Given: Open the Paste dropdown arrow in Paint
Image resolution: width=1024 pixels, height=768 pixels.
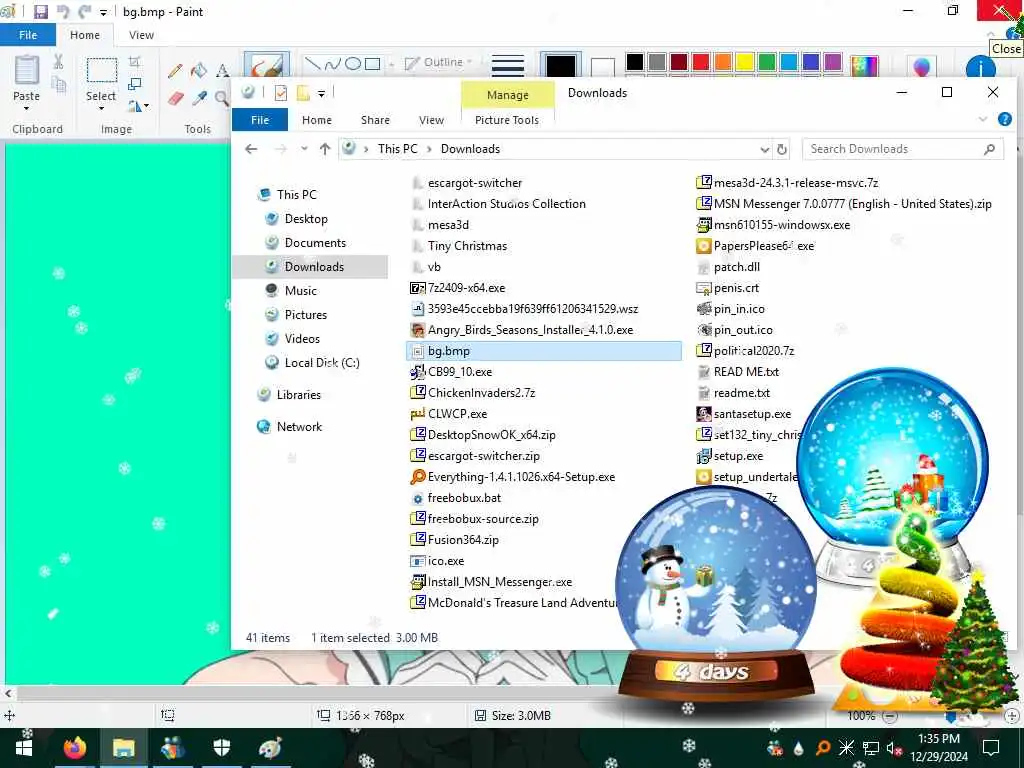Looking at the screenshot, I should click(x=26, y=108).
